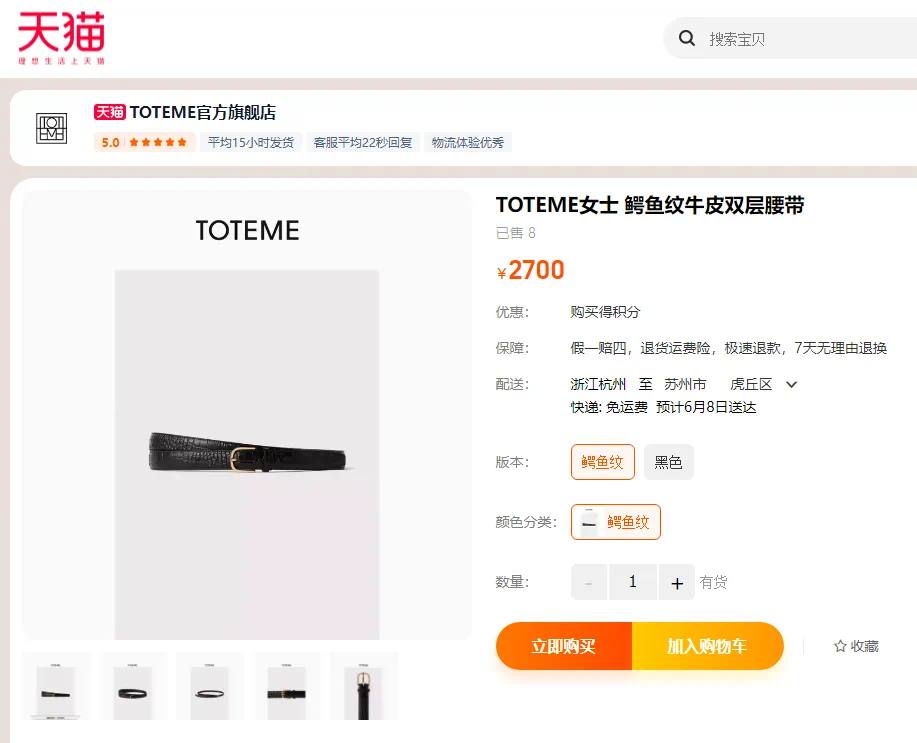
Task: Open the 苏州市 destination city selector
Action: 685,384
